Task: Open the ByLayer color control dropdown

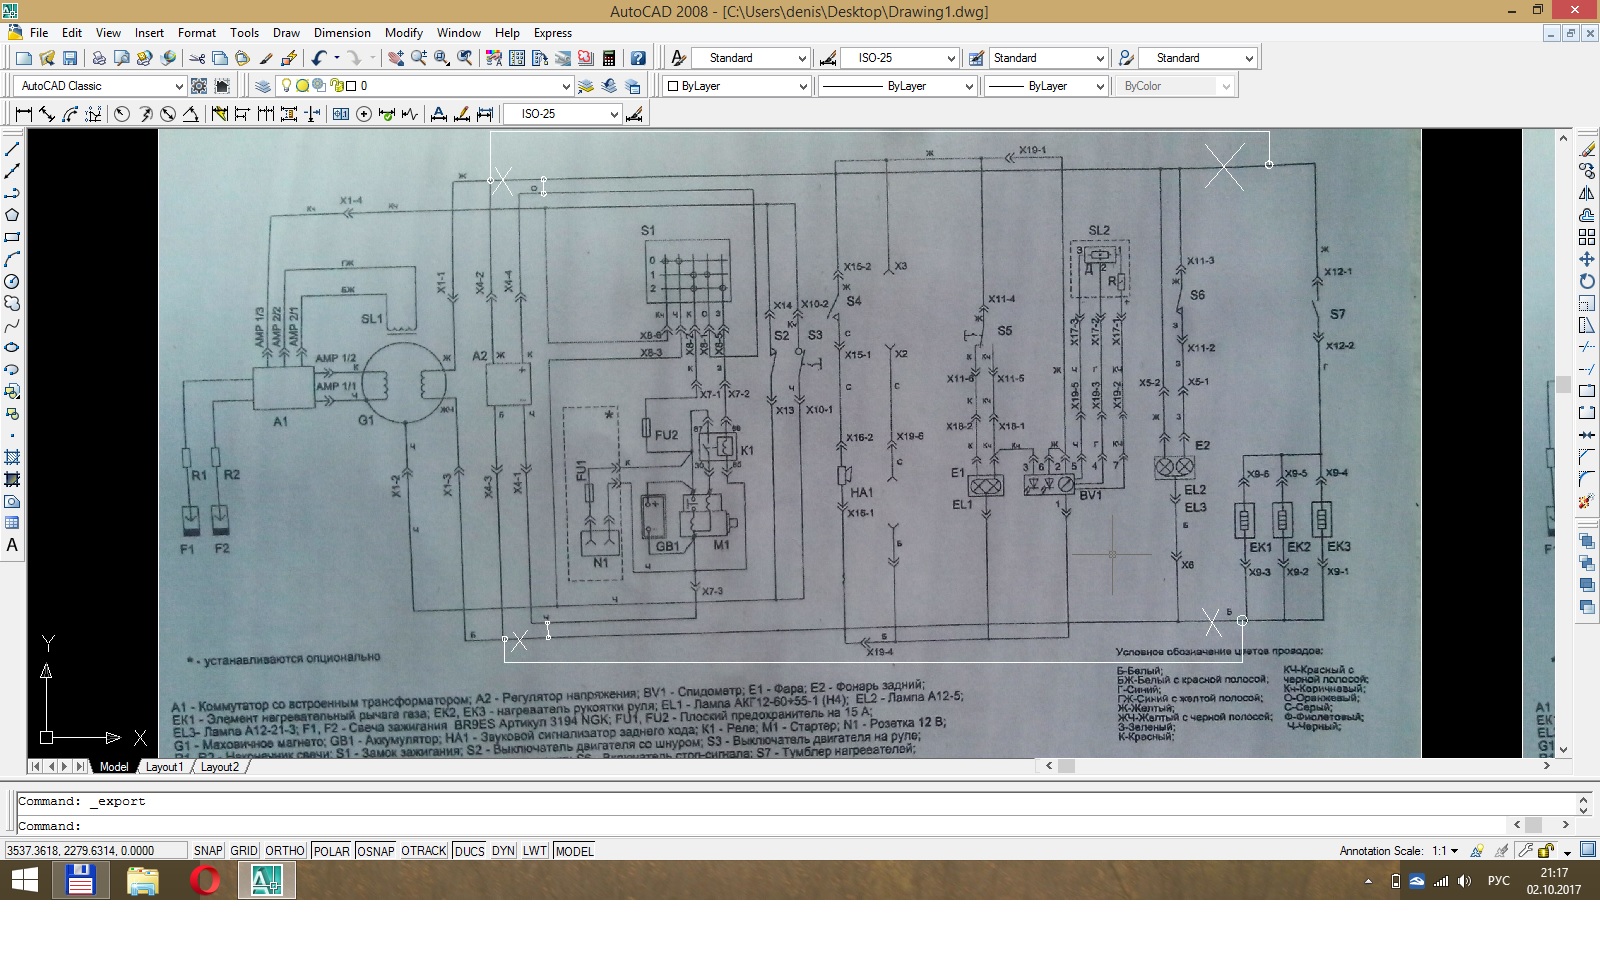Action: click(x=803, y=86)
